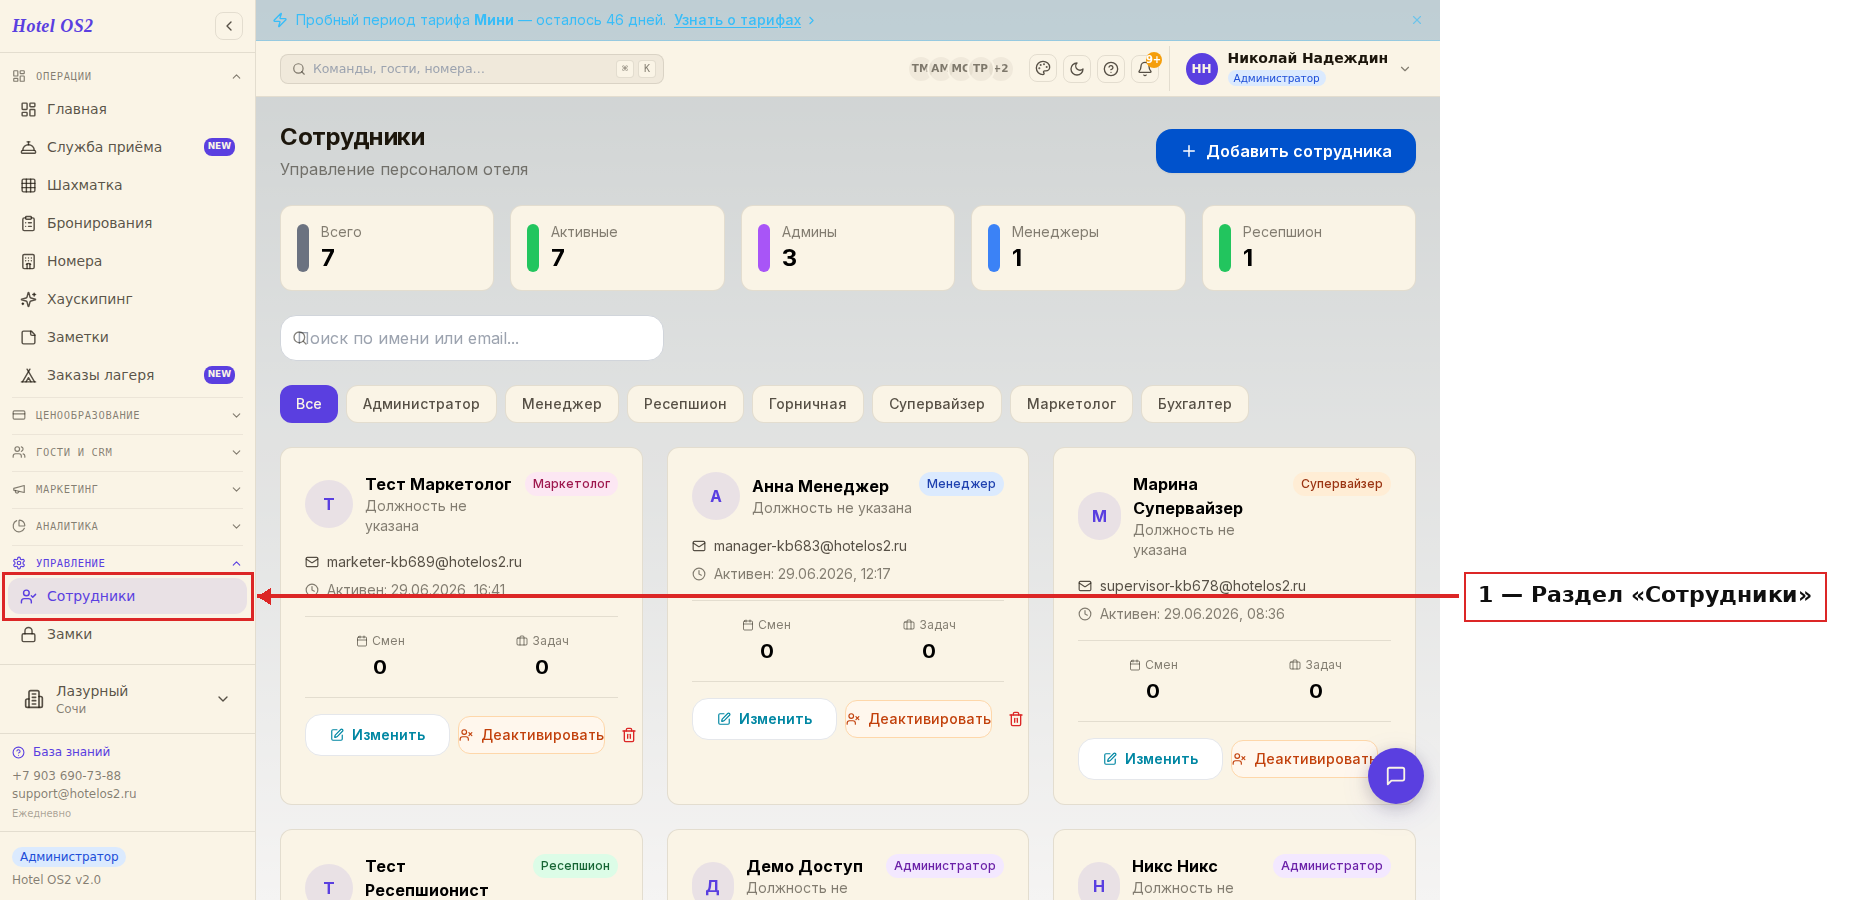The image size is (1850, 900).
Task: Follow the Узнать о тарифах link
Action: point(738,20)
